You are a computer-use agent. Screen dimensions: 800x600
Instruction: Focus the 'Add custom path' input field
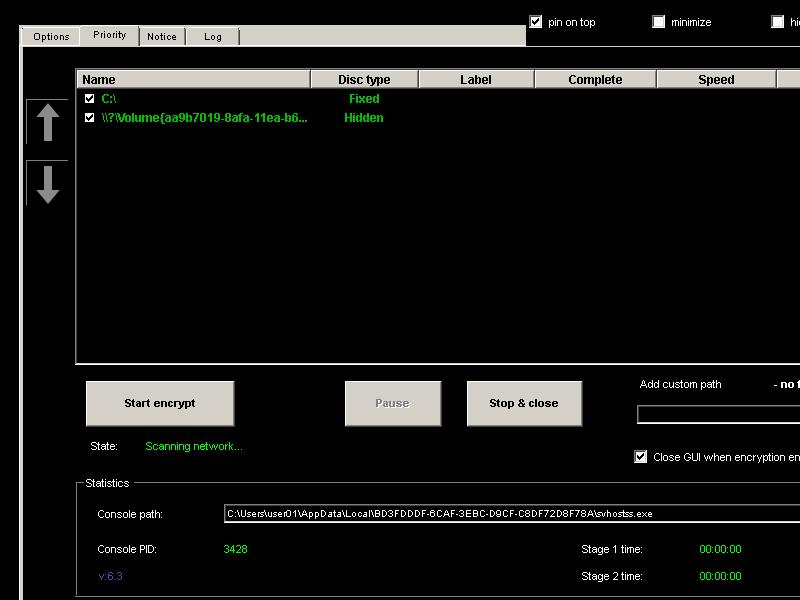pos(718,415)
